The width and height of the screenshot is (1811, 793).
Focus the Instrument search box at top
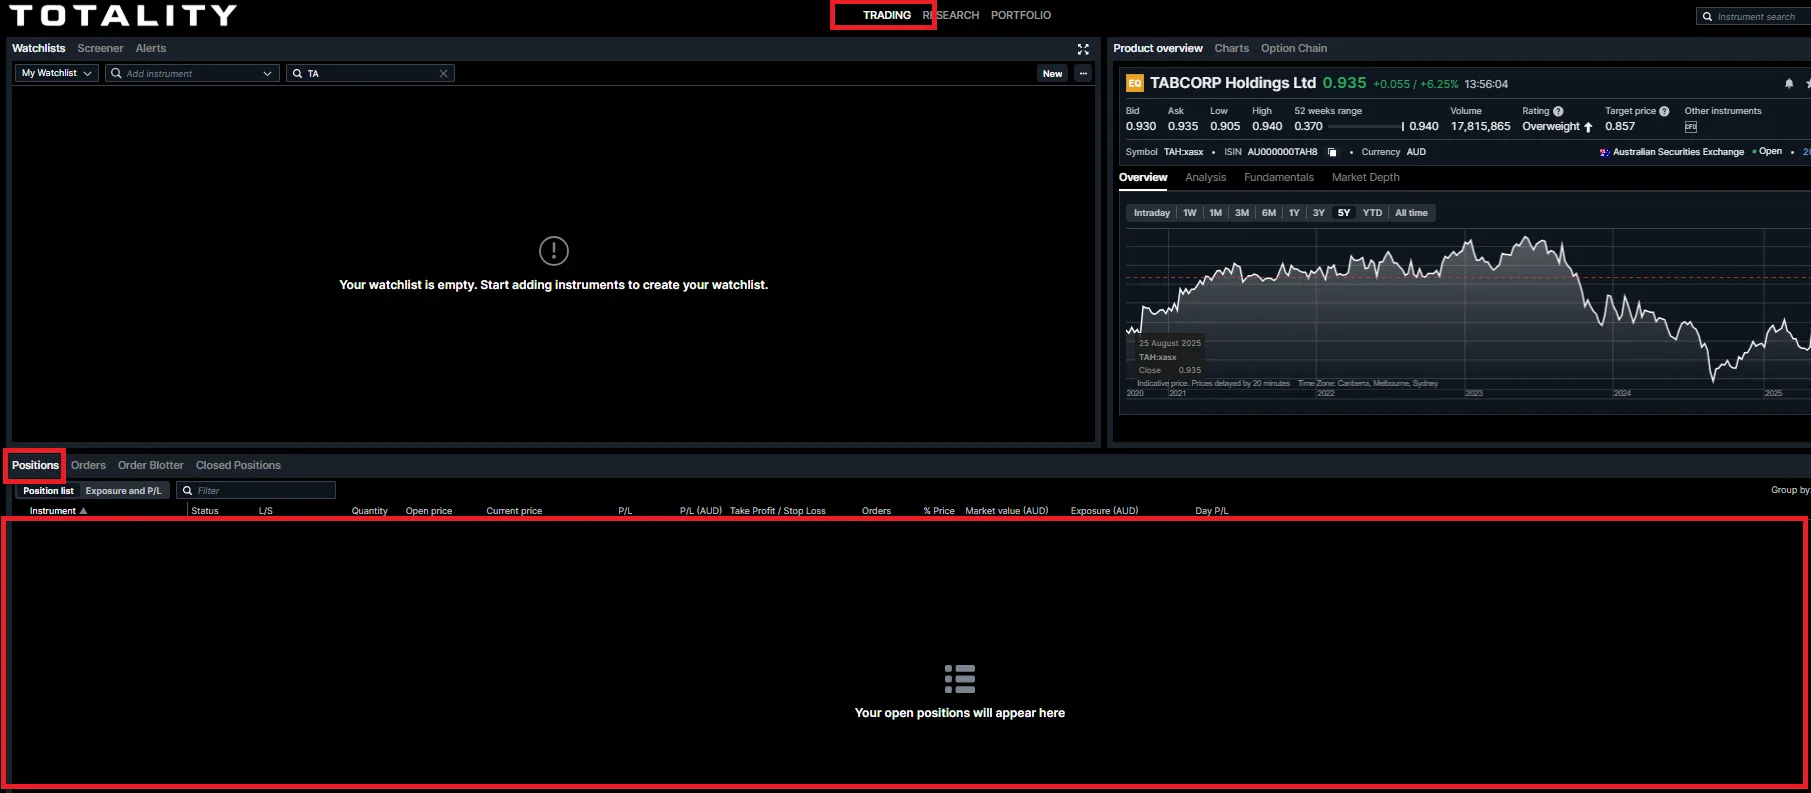tap(1753, 17)
